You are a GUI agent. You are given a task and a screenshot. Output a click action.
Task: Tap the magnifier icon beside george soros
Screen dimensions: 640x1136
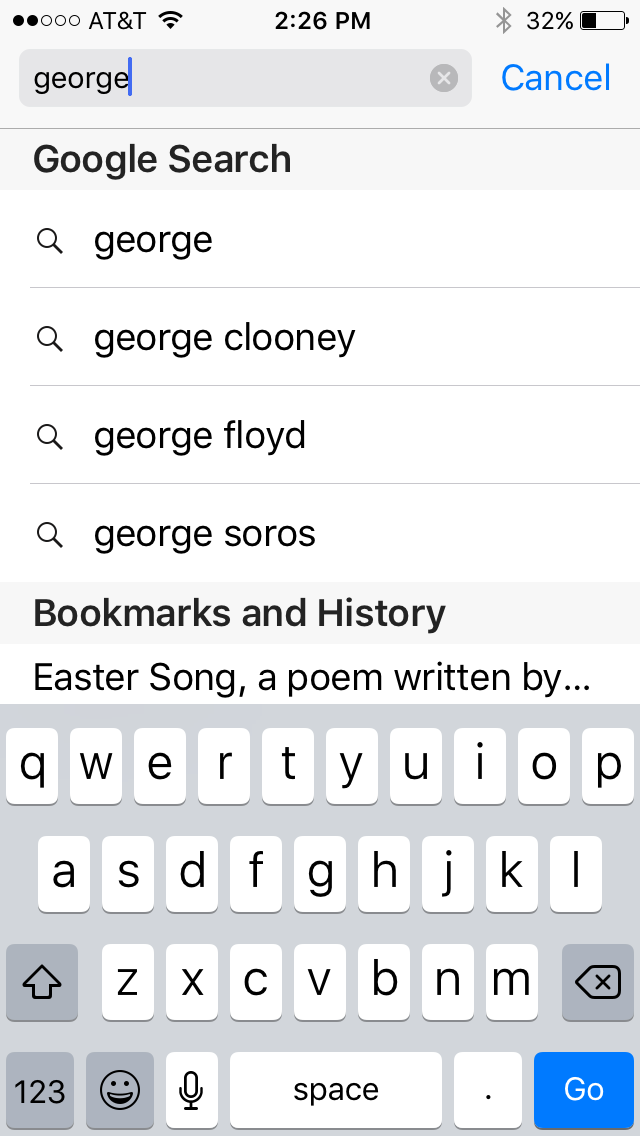pos(49,534)
